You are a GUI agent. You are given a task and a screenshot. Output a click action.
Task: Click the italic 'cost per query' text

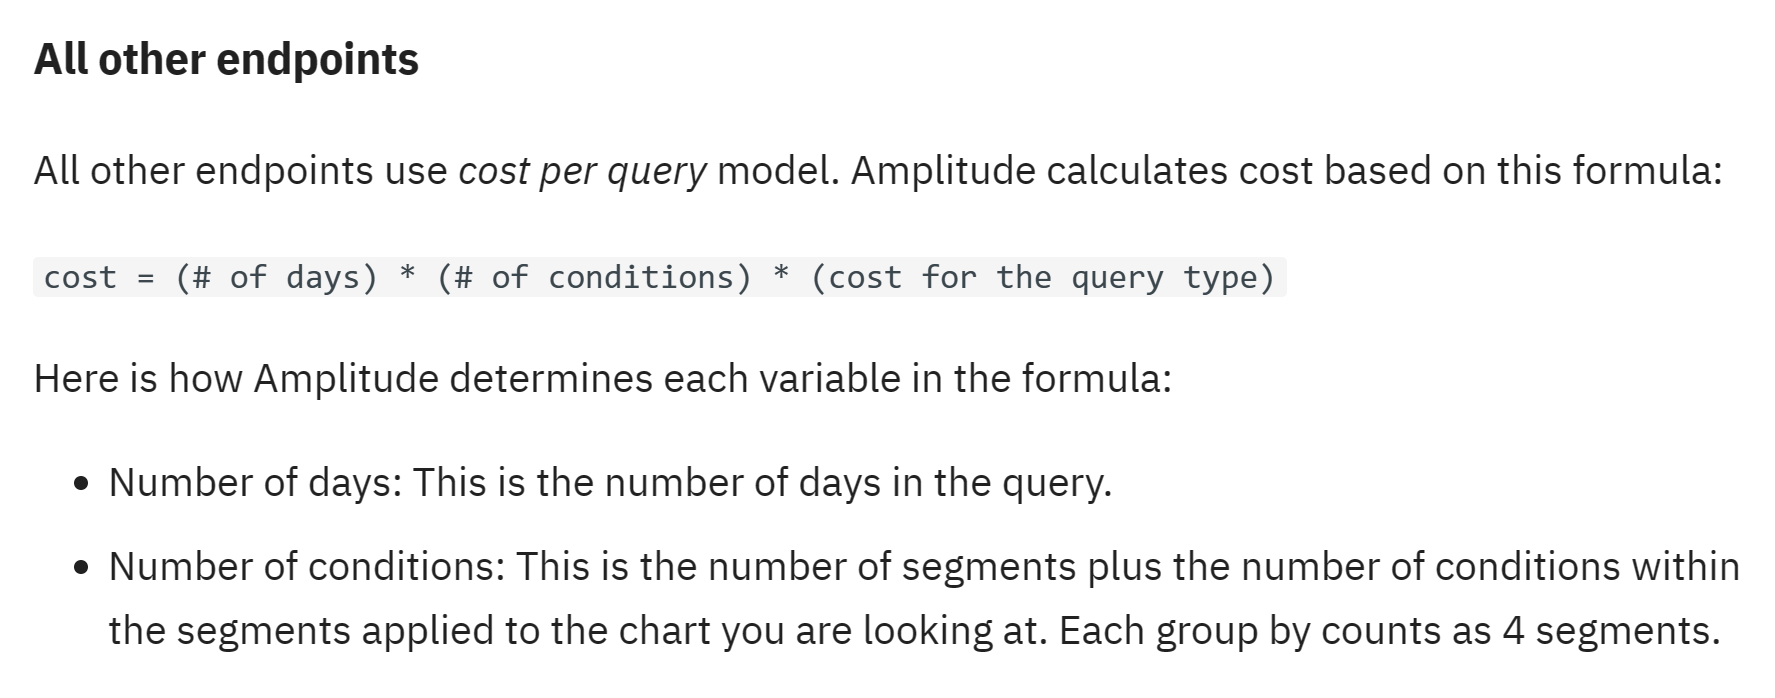point(582,171)
